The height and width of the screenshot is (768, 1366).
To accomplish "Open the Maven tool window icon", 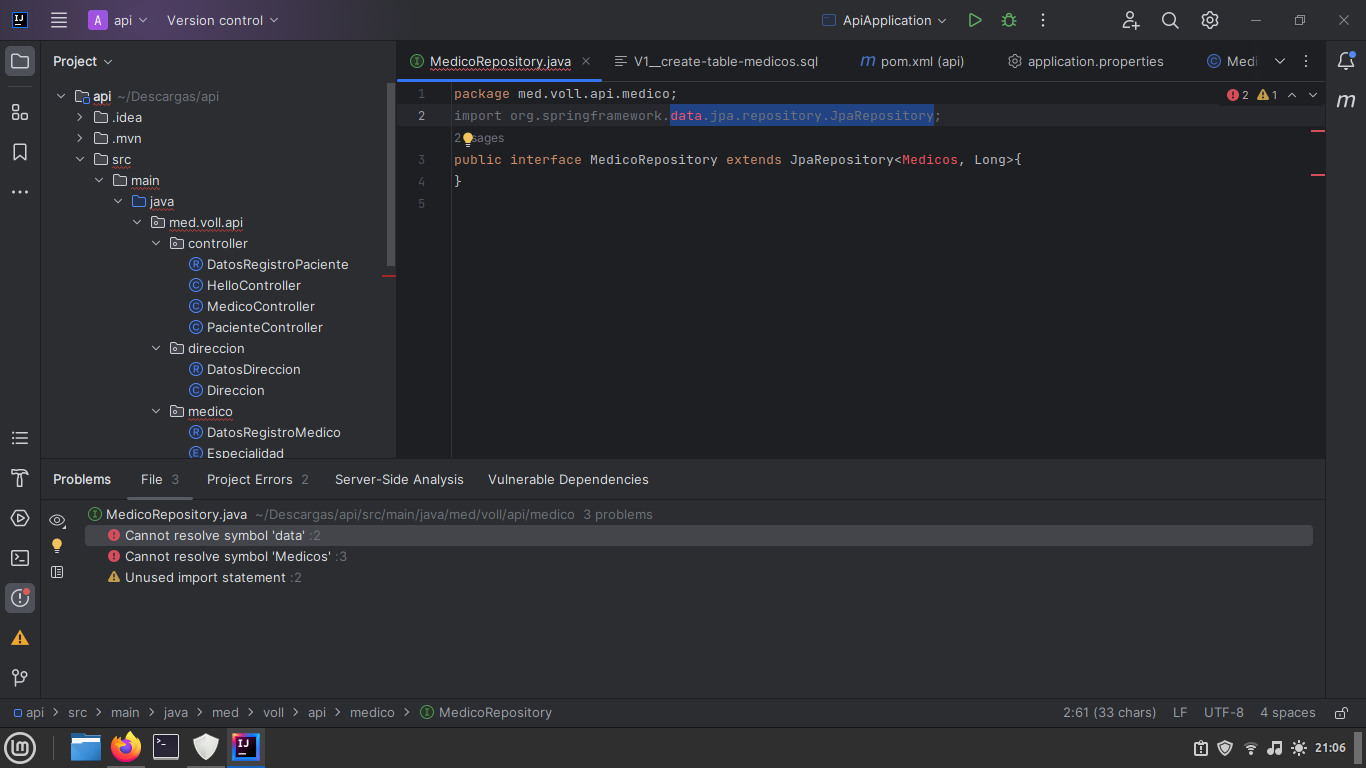I will point(1346,101).
